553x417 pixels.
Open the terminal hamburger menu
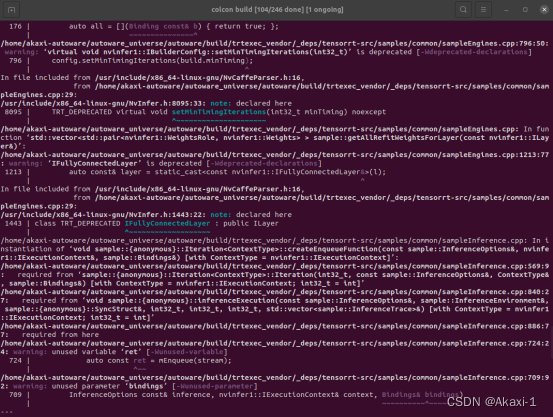(x=483, y=10)
